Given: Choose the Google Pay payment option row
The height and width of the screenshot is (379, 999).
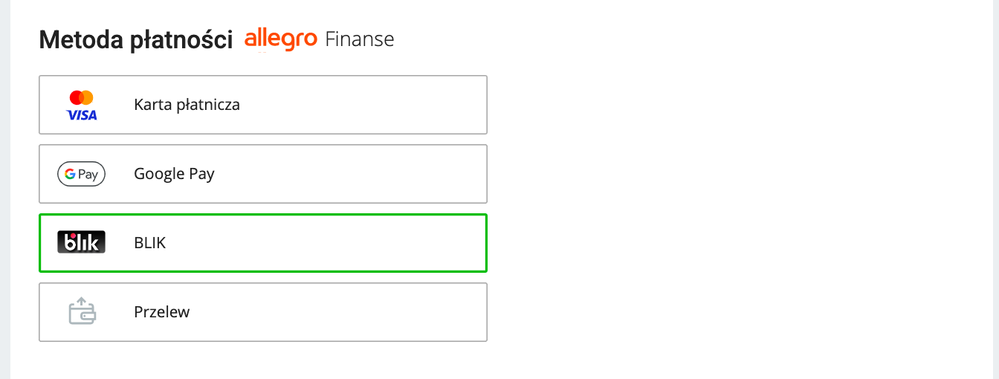Looking at the screenshot, I should click(263, 174).
